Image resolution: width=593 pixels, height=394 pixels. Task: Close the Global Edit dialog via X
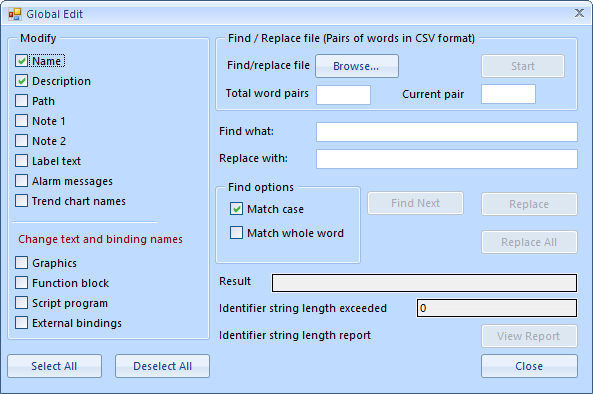point(579,13)
